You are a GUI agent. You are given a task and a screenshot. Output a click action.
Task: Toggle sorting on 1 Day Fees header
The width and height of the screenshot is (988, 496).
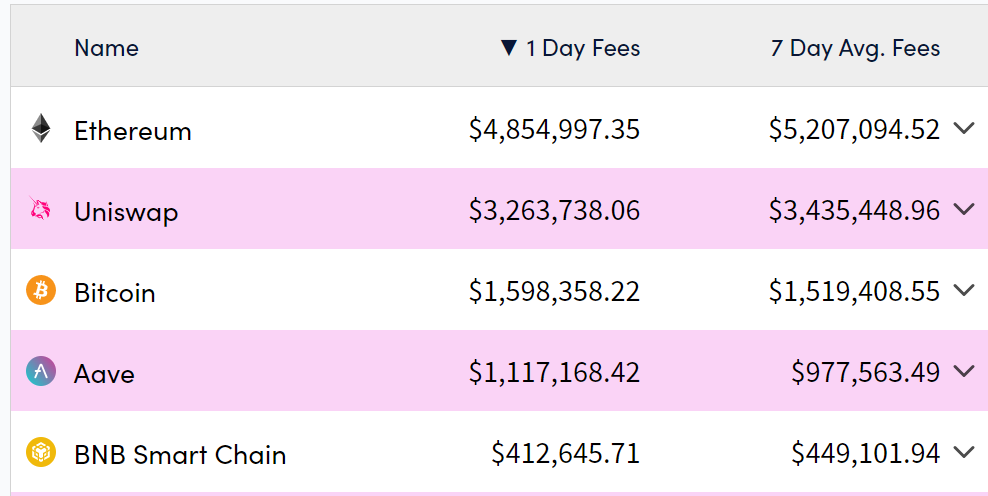(x=570, y=48)
